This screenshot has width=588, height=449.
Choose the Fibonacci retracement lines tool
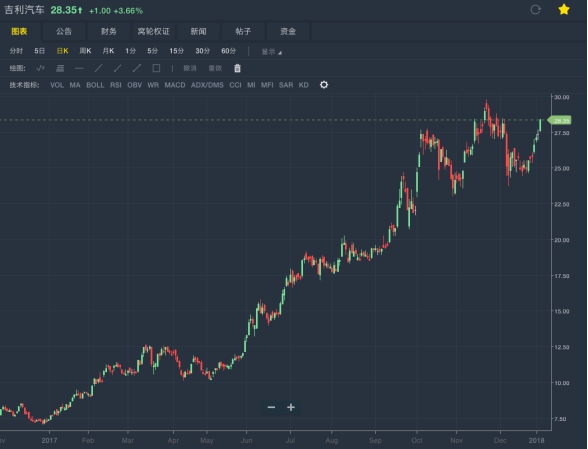tap(60, 68)
